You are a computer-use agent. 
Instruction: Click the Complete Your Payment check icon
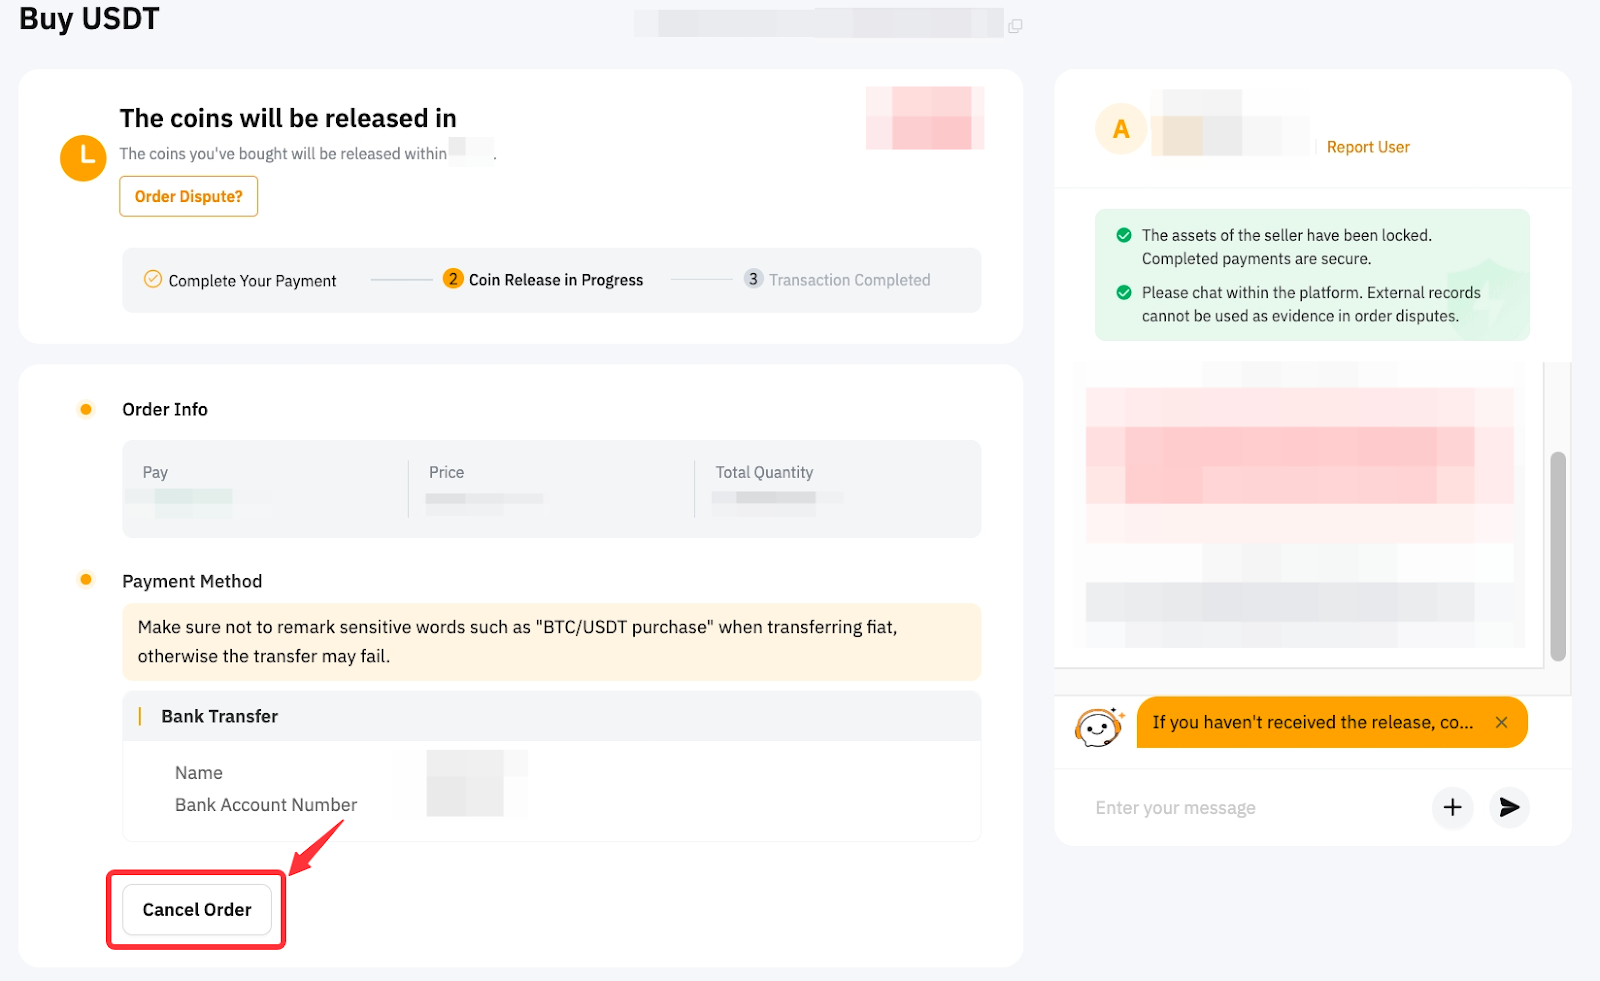pos(153,279)
